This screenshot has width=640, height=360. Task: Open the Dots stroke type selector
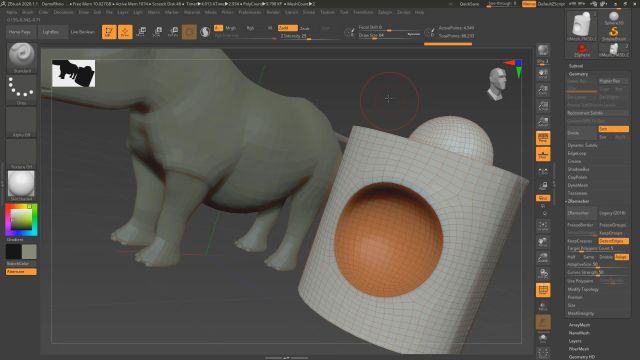pyautogui.click(x=21, y=90)
